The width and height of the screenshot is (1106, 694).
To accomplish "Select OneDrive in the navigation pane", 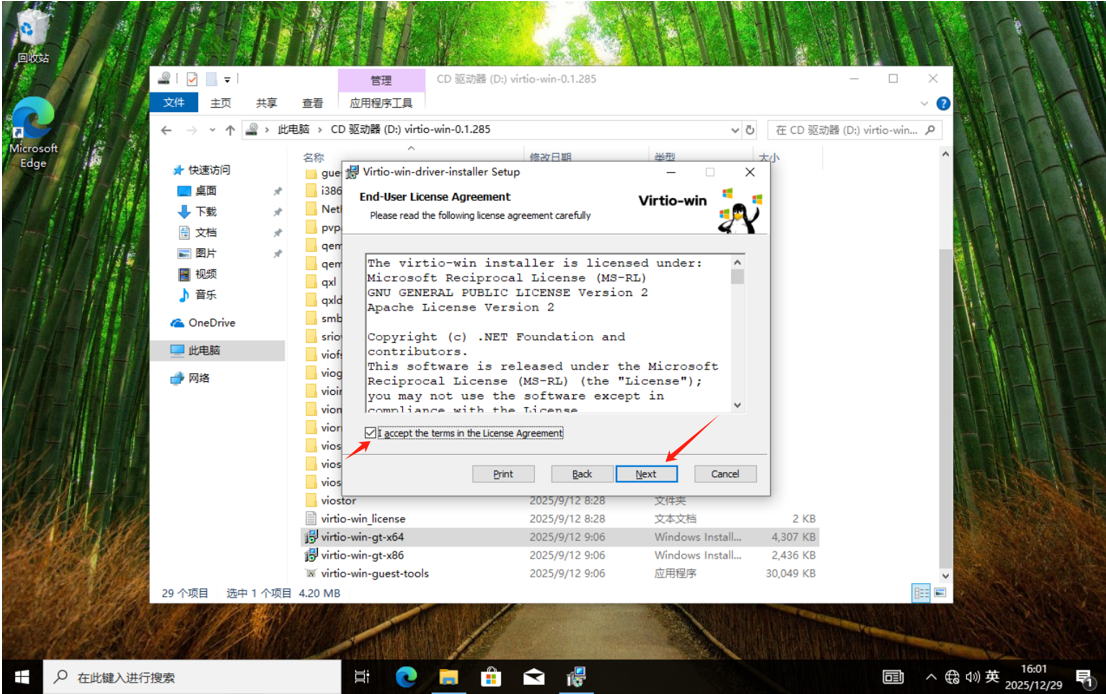I will tap(211, 323).
